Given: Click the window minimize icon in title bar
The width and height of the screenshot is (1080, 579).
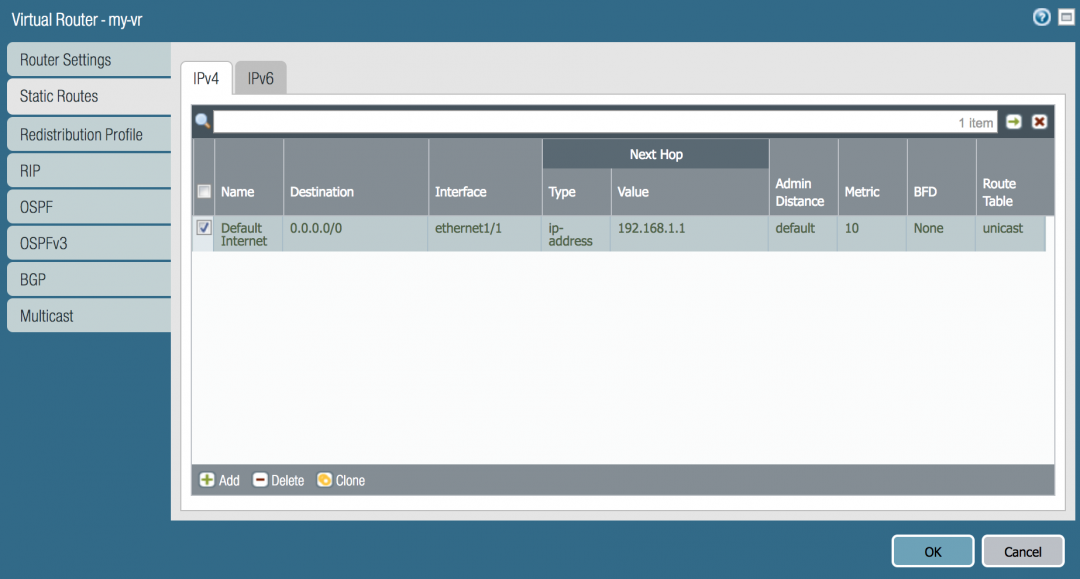Looking at the screenshot, I should (1065, 17).
